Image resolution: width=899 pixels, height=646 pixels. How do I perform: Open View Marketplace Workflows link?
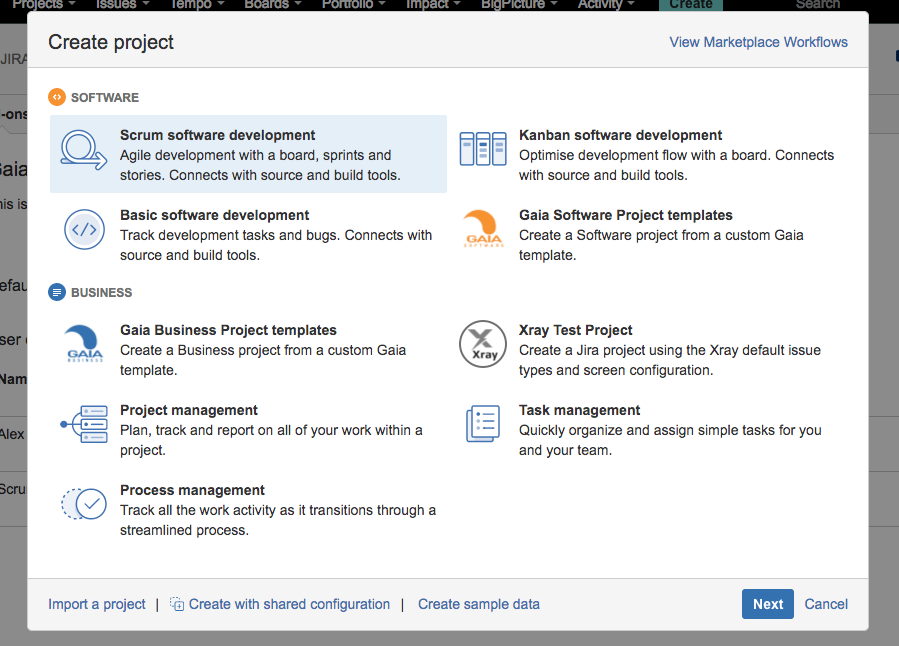(758, 42)
